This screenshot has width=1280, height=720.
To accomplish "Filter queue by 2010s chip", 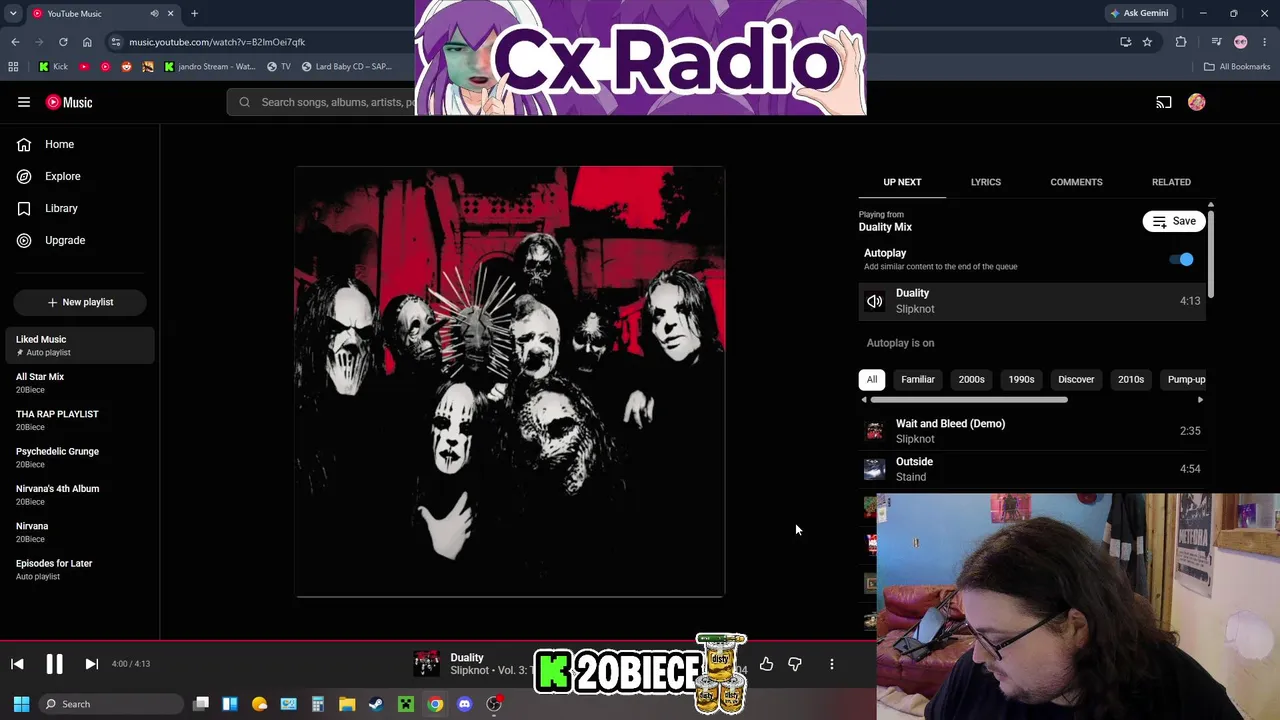I will 1131,380.
